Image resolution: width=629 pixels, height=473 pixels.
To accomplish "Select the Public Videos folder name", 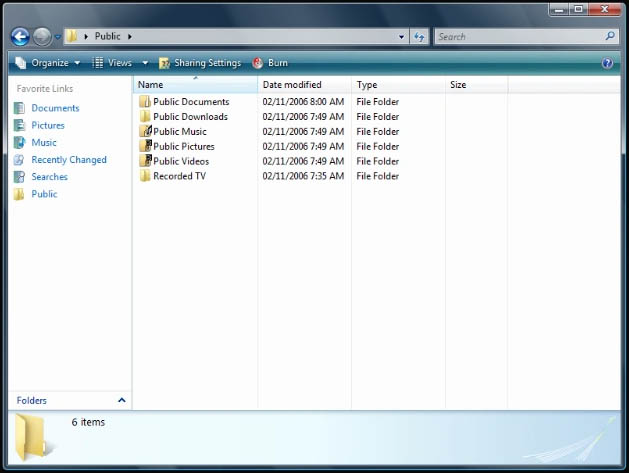I will click(x=181, y=161).
